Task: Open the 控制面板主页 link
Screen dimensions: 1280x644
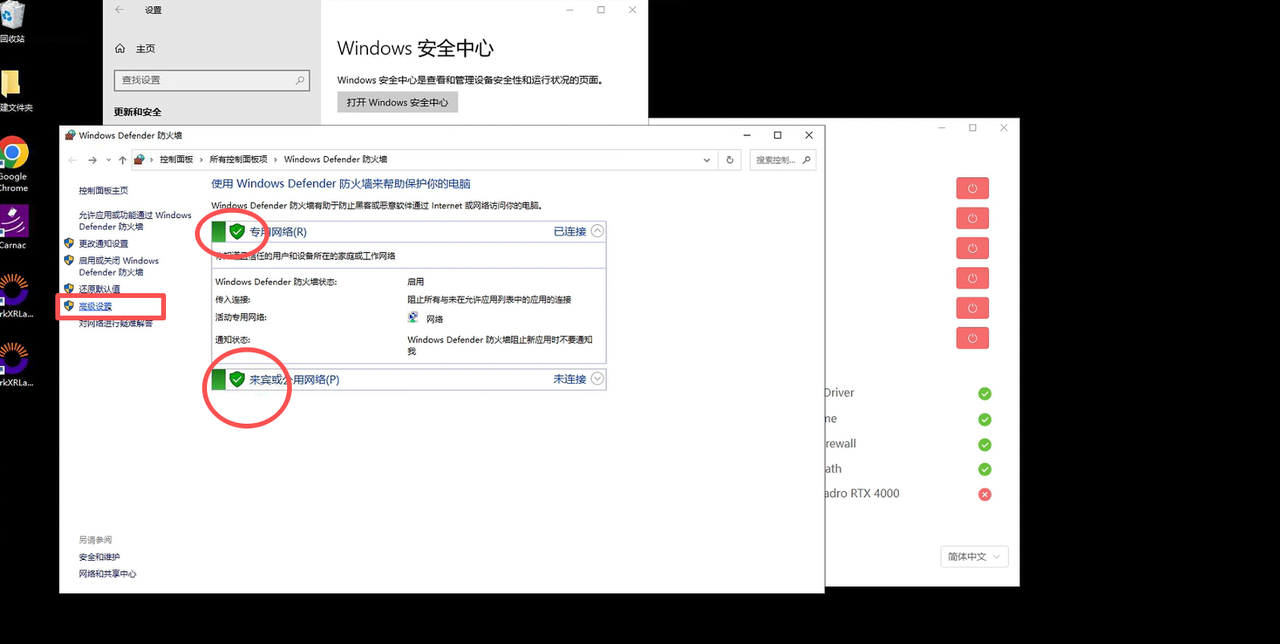Action: [104, 190]
